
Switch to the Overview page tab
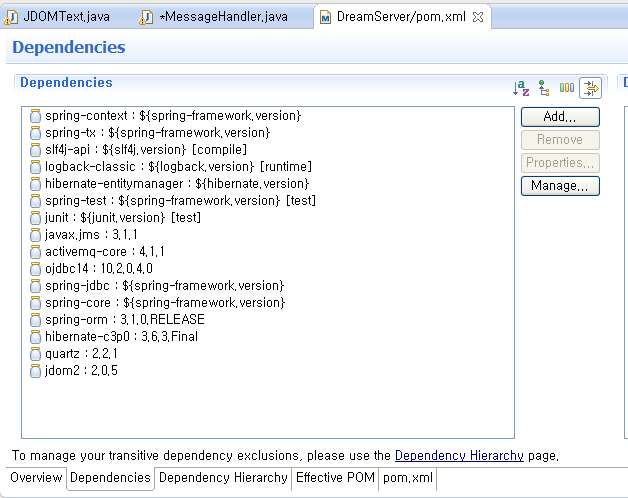[36, 478]
